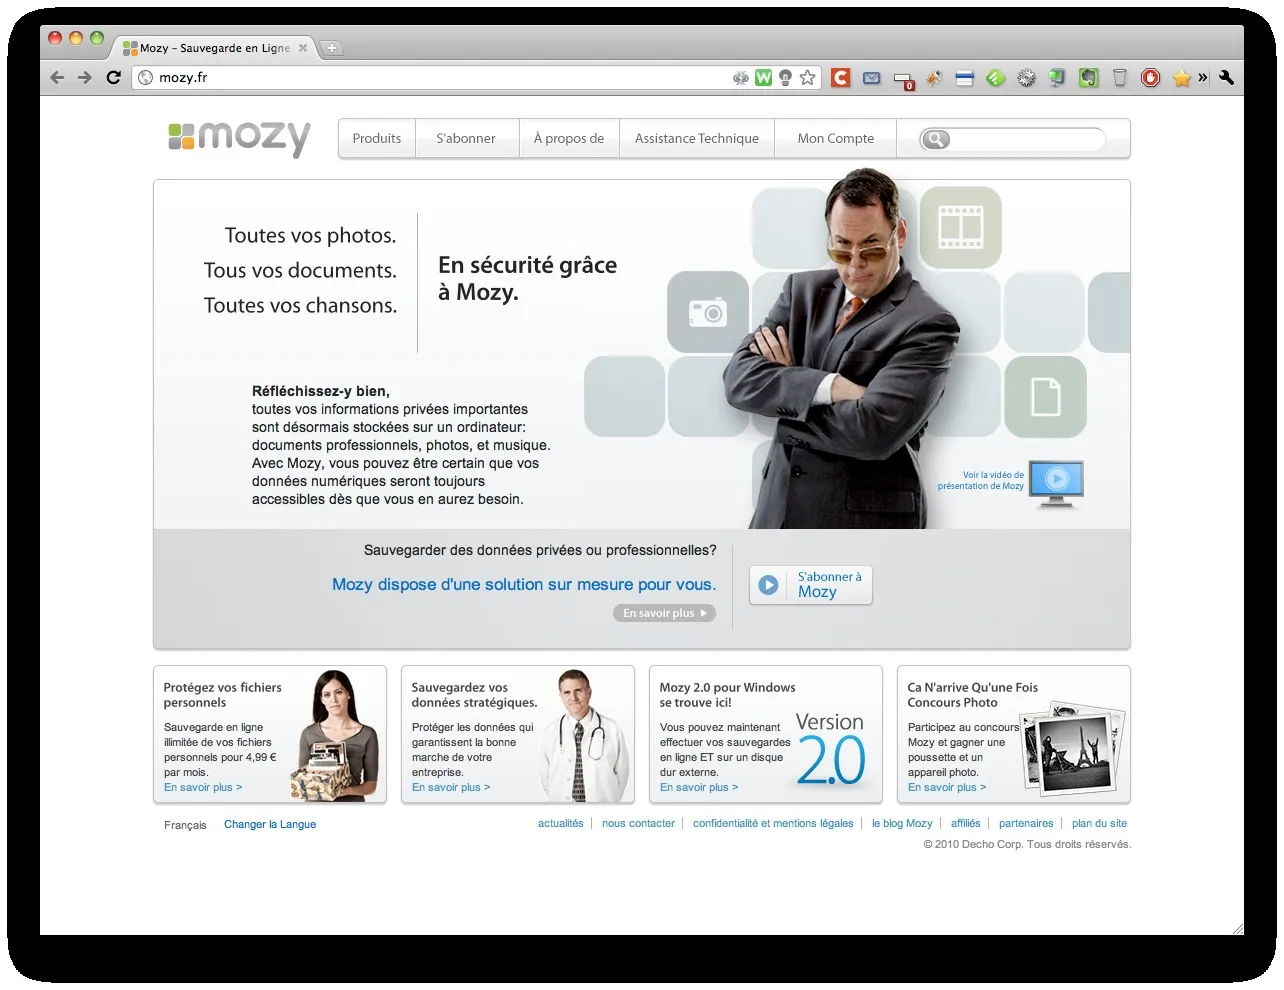
Task: Click the yellow star extension icon
Action: click(1181, 77)
